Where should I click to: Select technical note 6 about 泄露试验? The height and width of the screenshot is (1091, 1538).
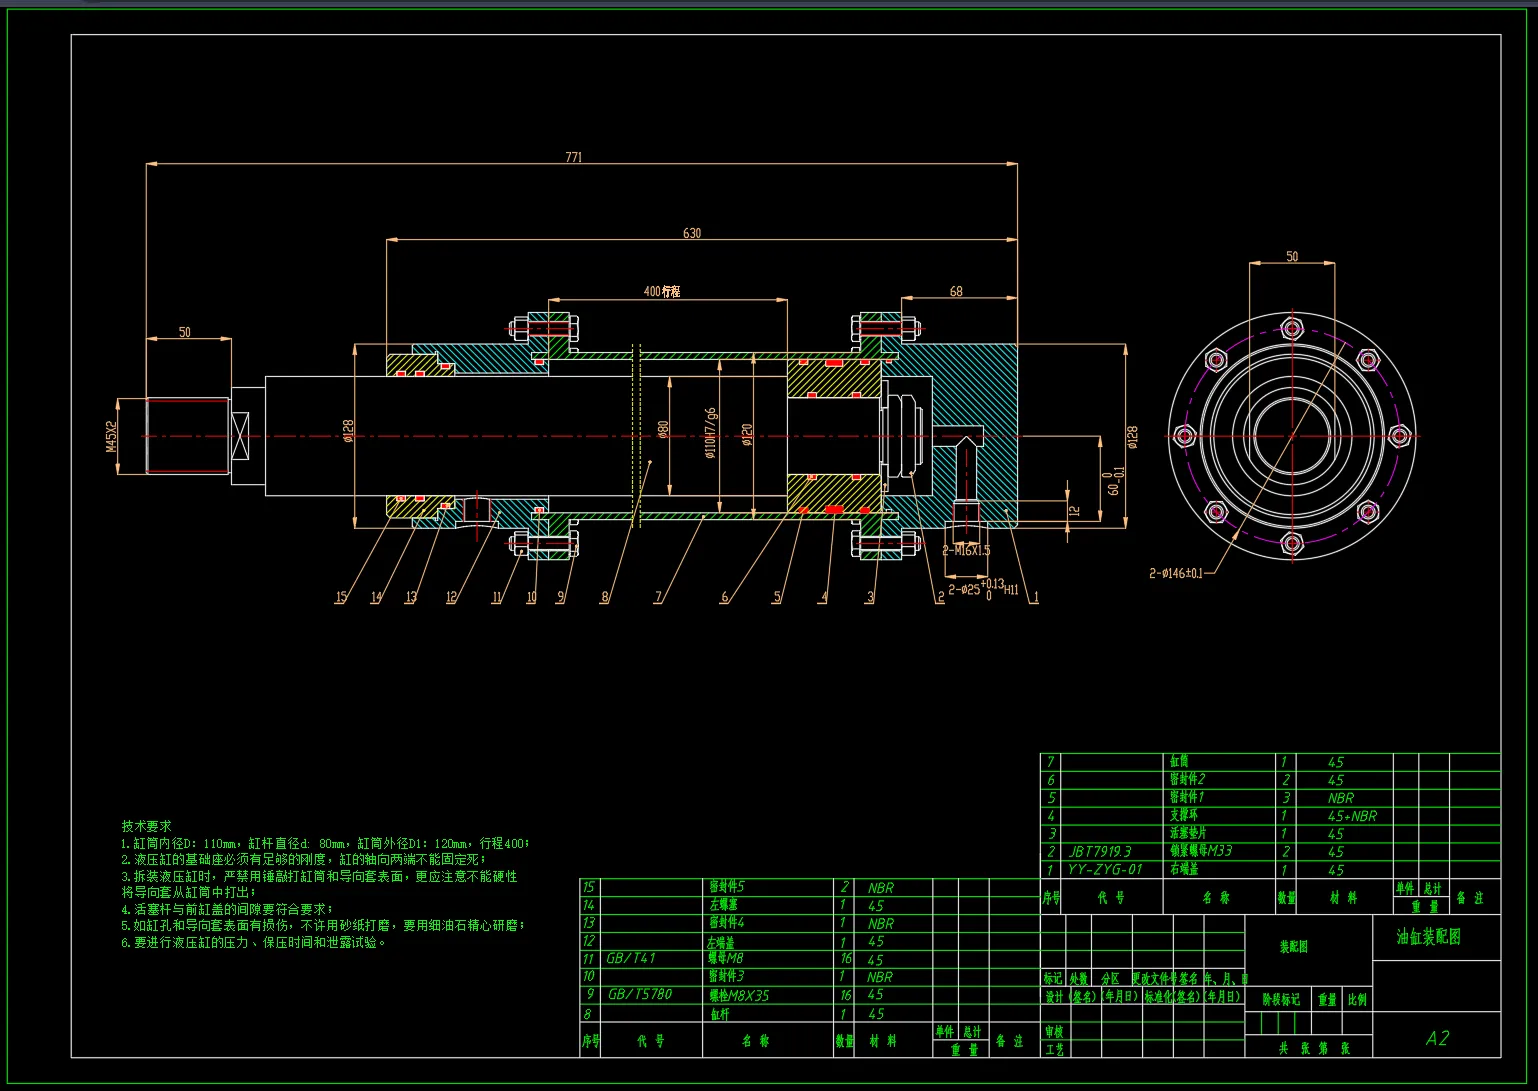254,942
